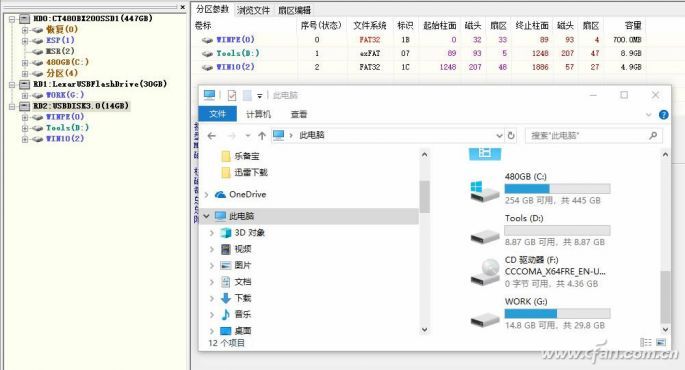Viewport: 685px width, 370px height.
Task: Click the refresh button beside address bar
Action: 511,135
